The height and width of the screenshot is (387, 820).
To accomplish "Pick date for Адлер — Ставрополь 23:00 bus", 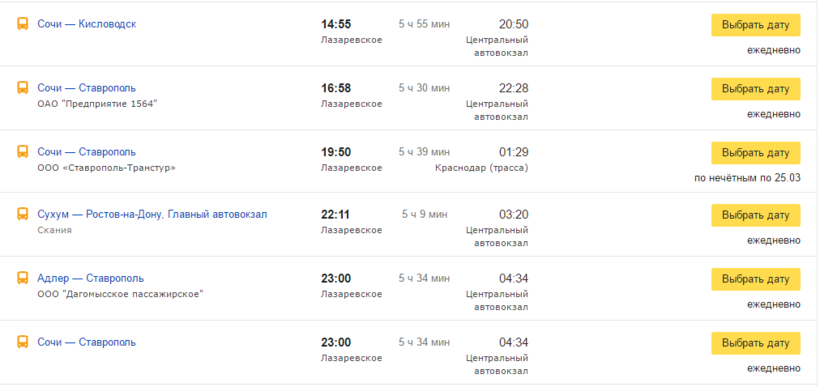I will click(x=756, y=279).
